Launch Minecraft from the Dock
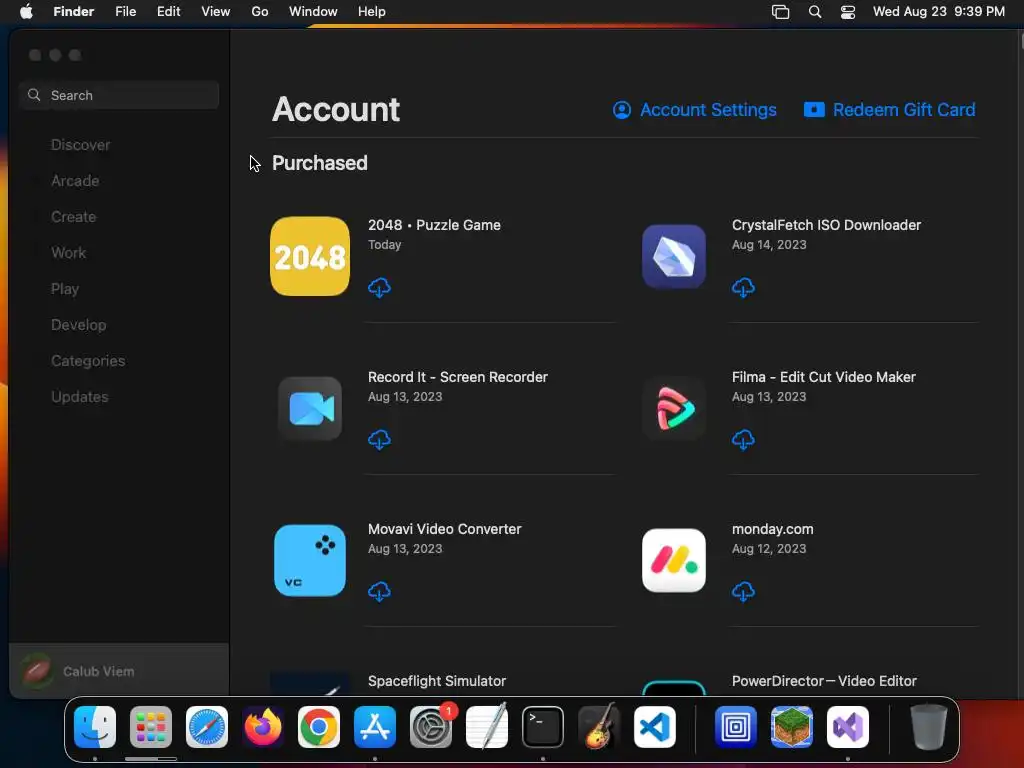 [792, 727]
